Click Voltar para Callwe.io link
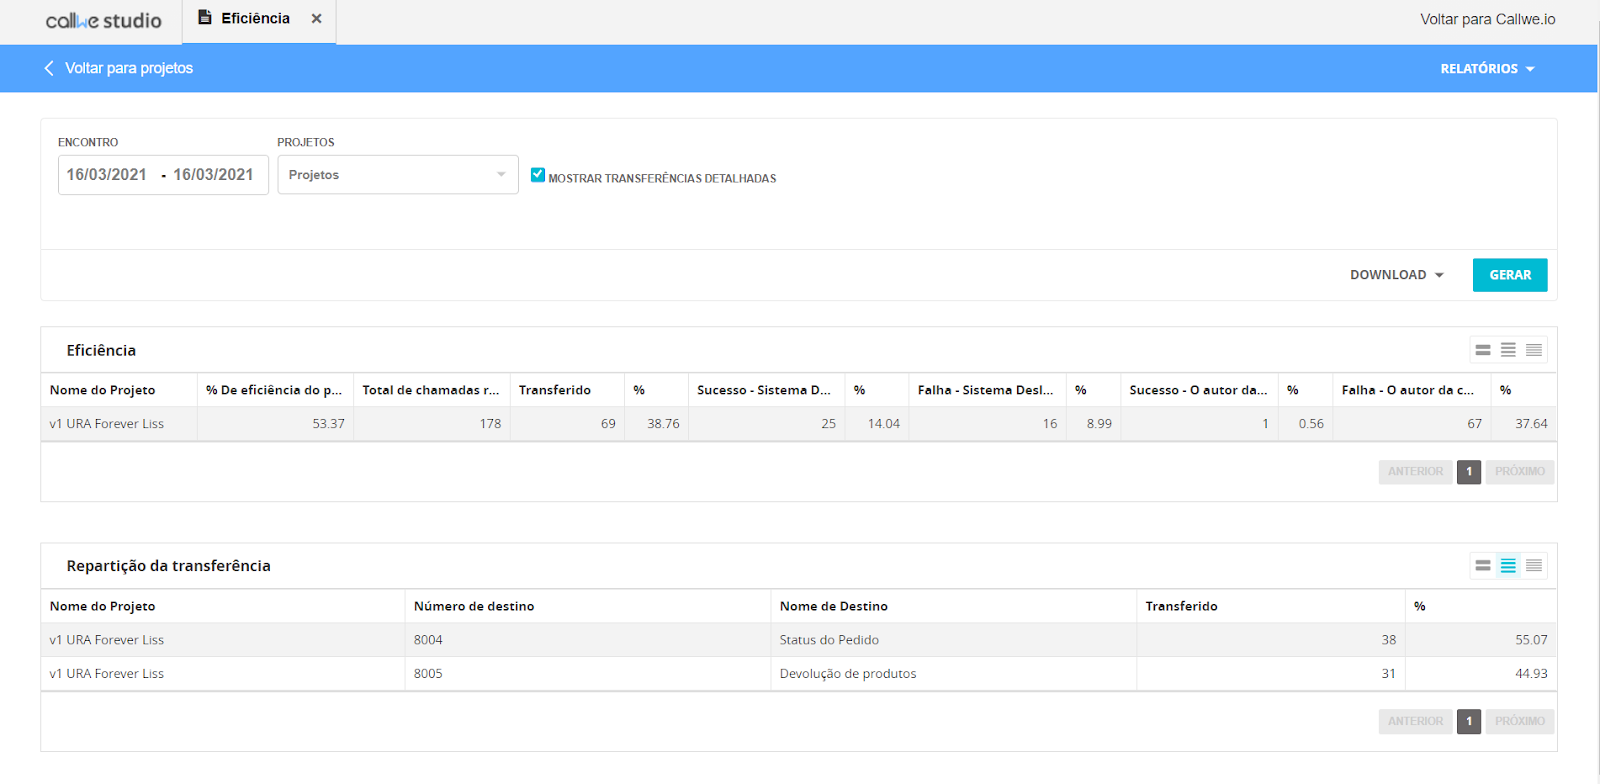The image size is (1600, 784). click(1487, 19)
